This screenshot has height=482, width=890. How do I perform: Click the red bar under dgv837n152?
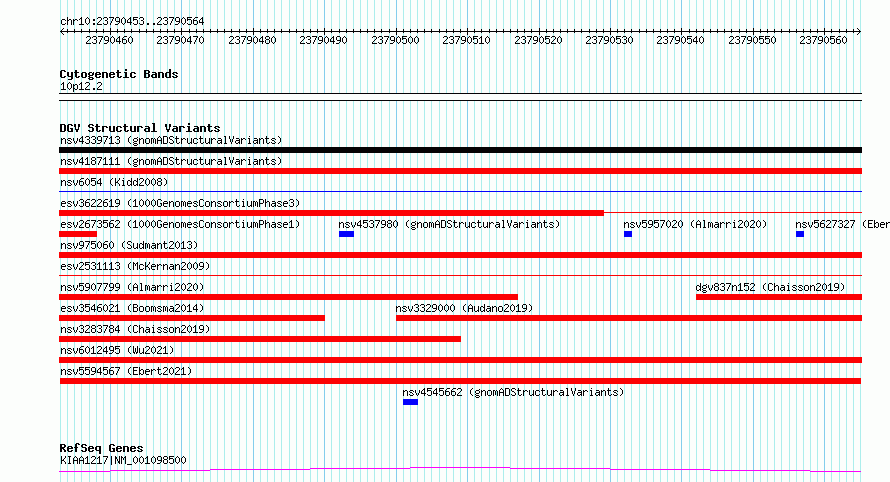(779, 297)
